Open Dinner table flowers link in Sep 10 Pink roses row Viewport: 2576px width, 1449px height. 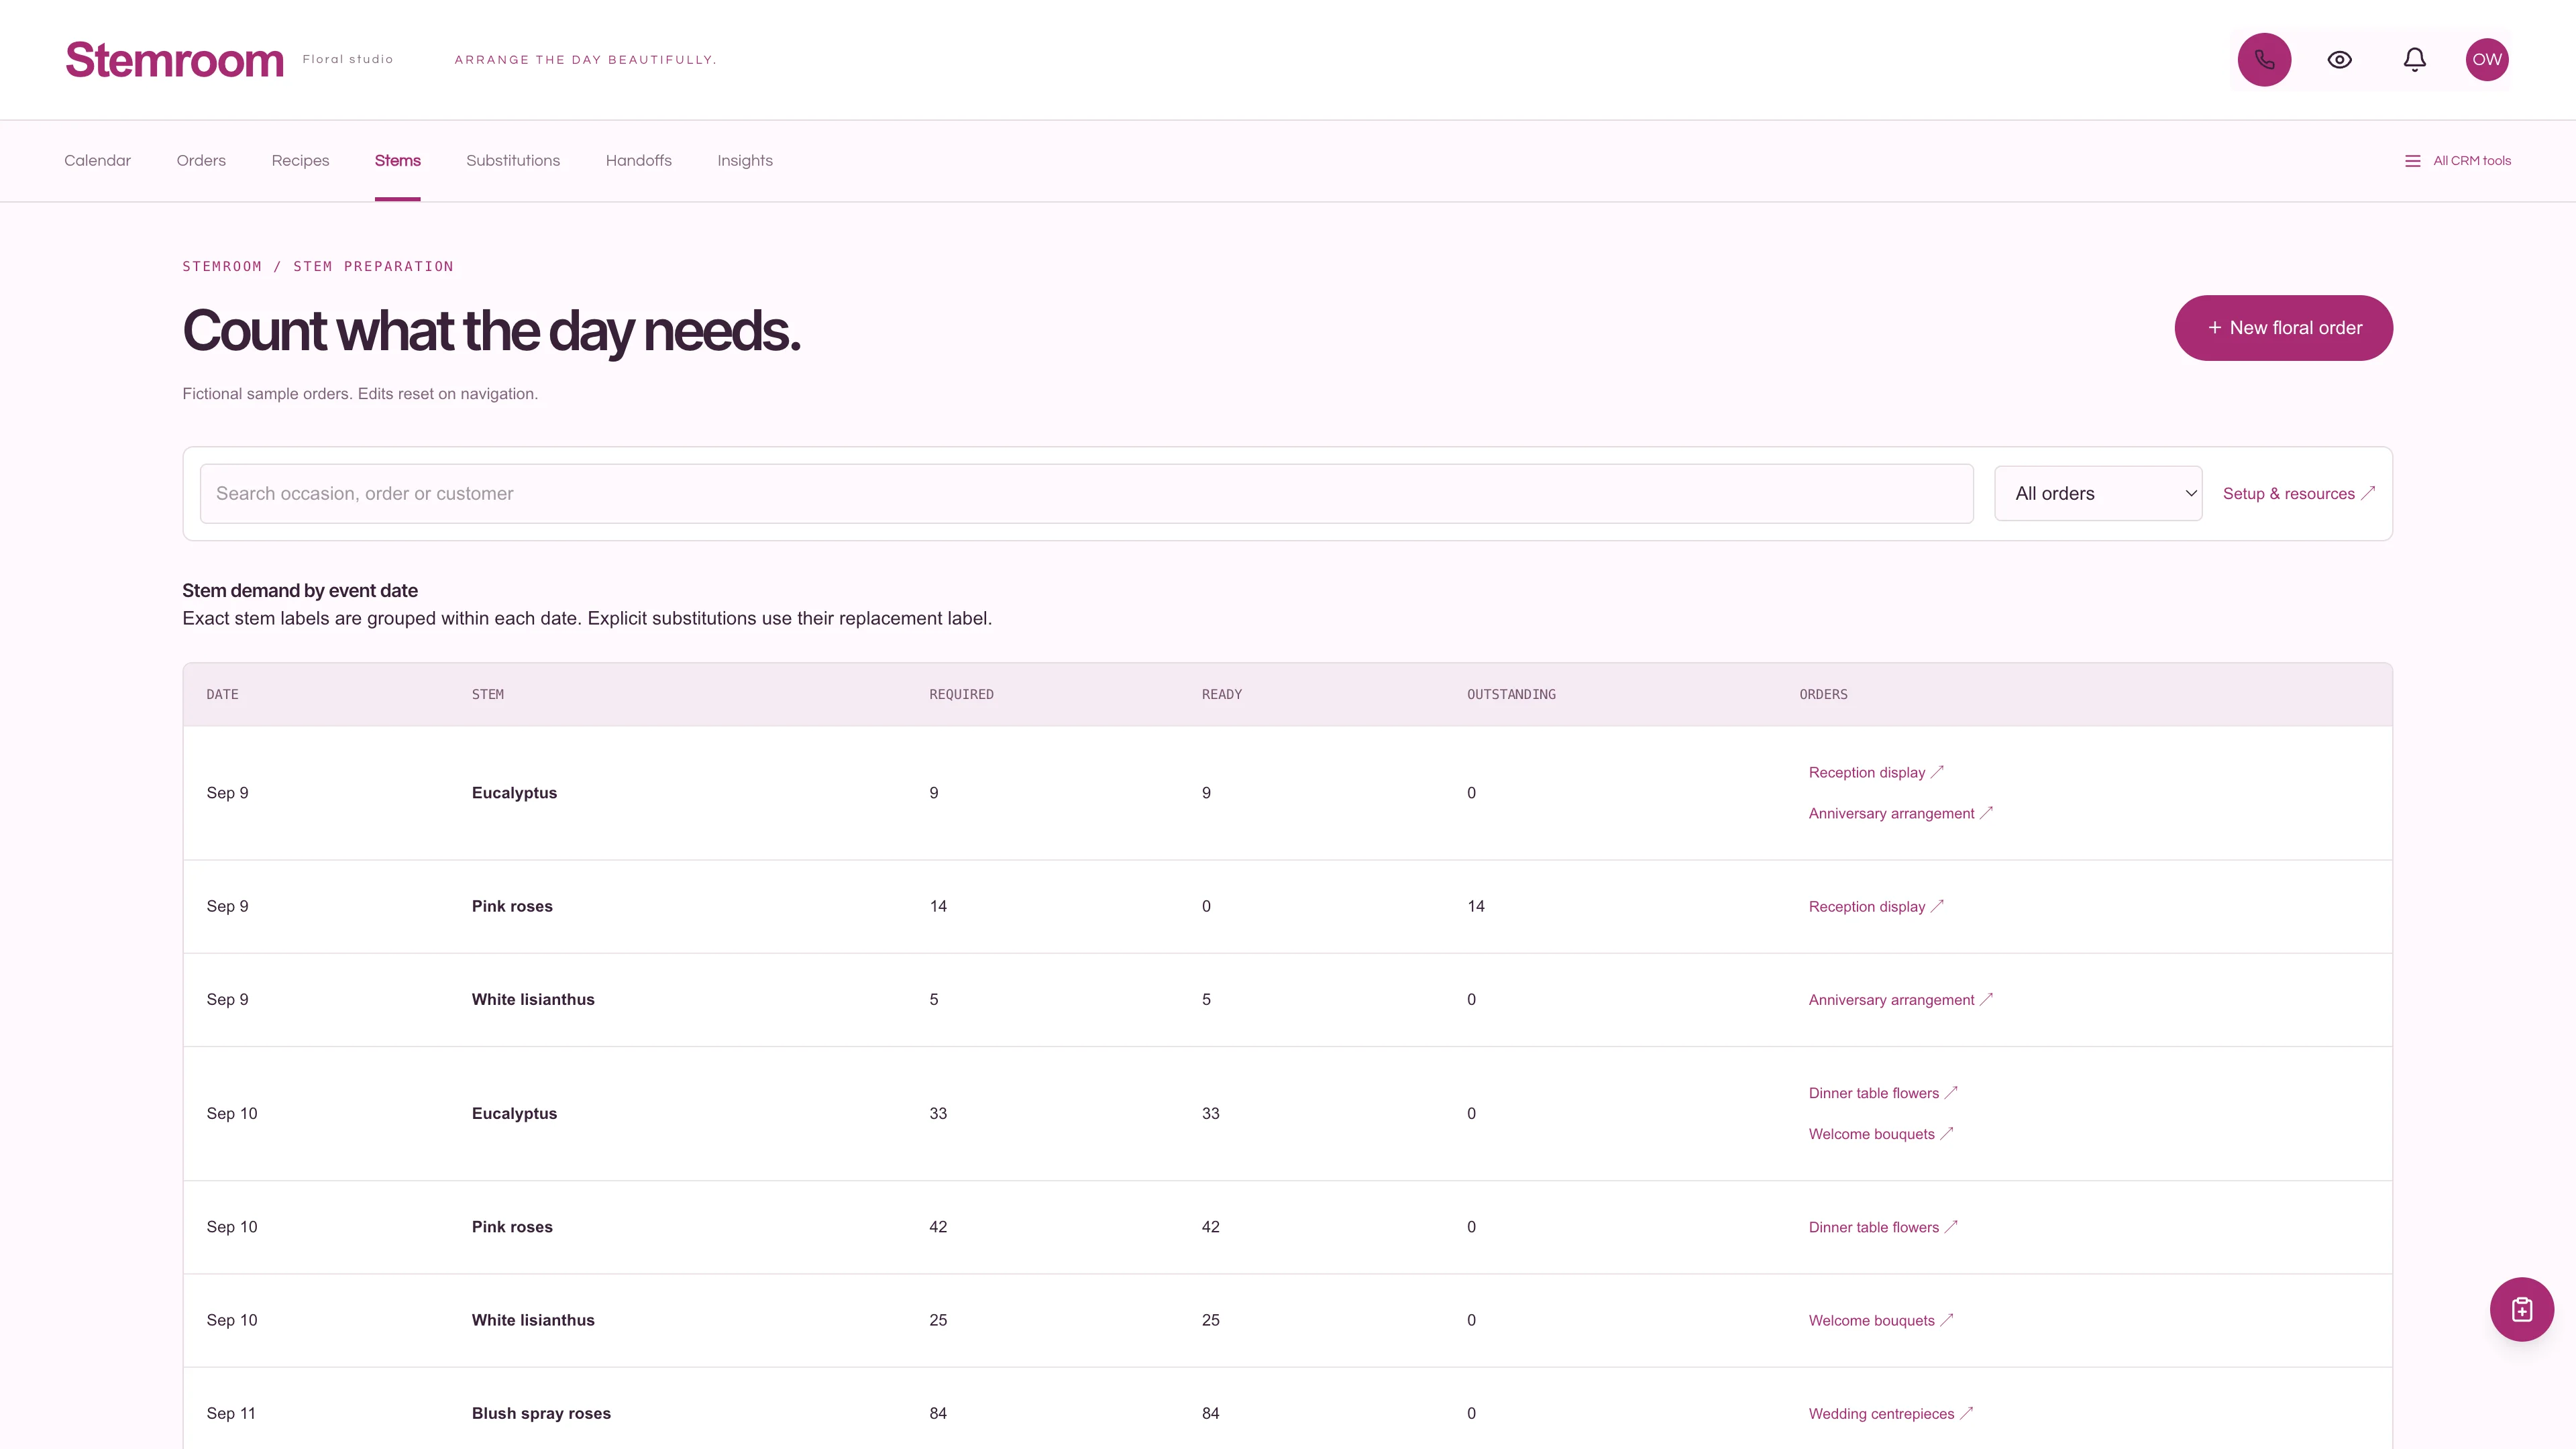tap(1883, 1227)
